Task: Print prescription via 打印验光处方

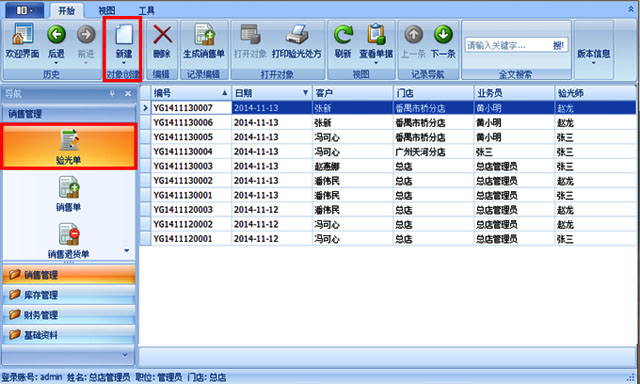Action: 297,40
